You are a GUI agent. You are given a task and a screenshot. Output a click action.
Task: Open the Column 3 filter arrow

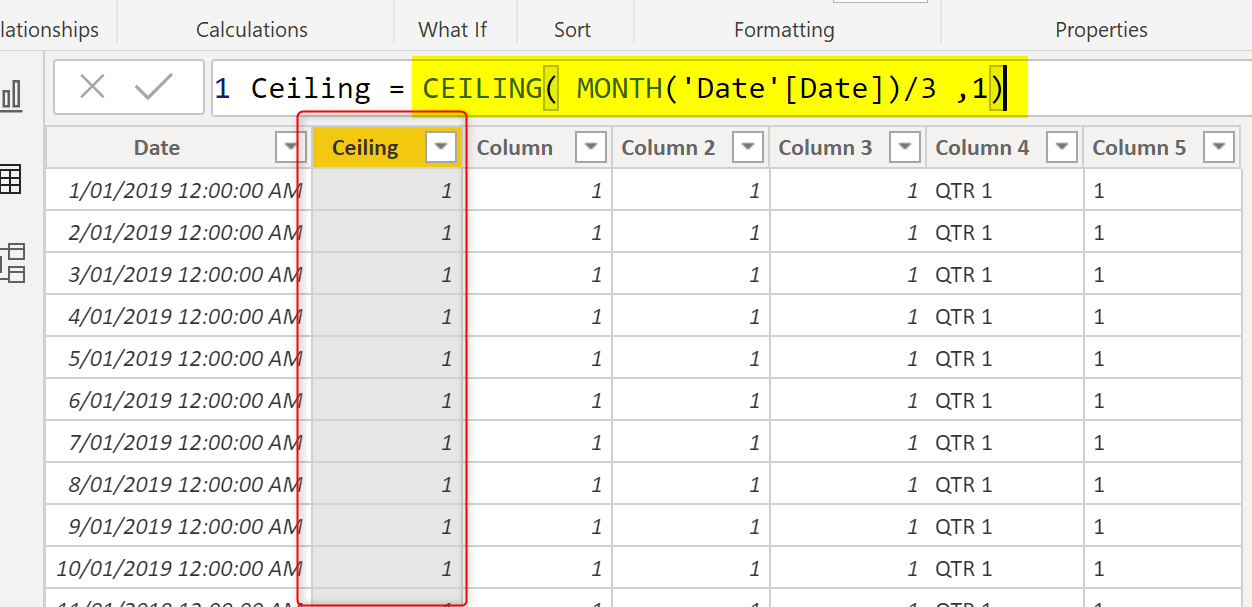905,148
